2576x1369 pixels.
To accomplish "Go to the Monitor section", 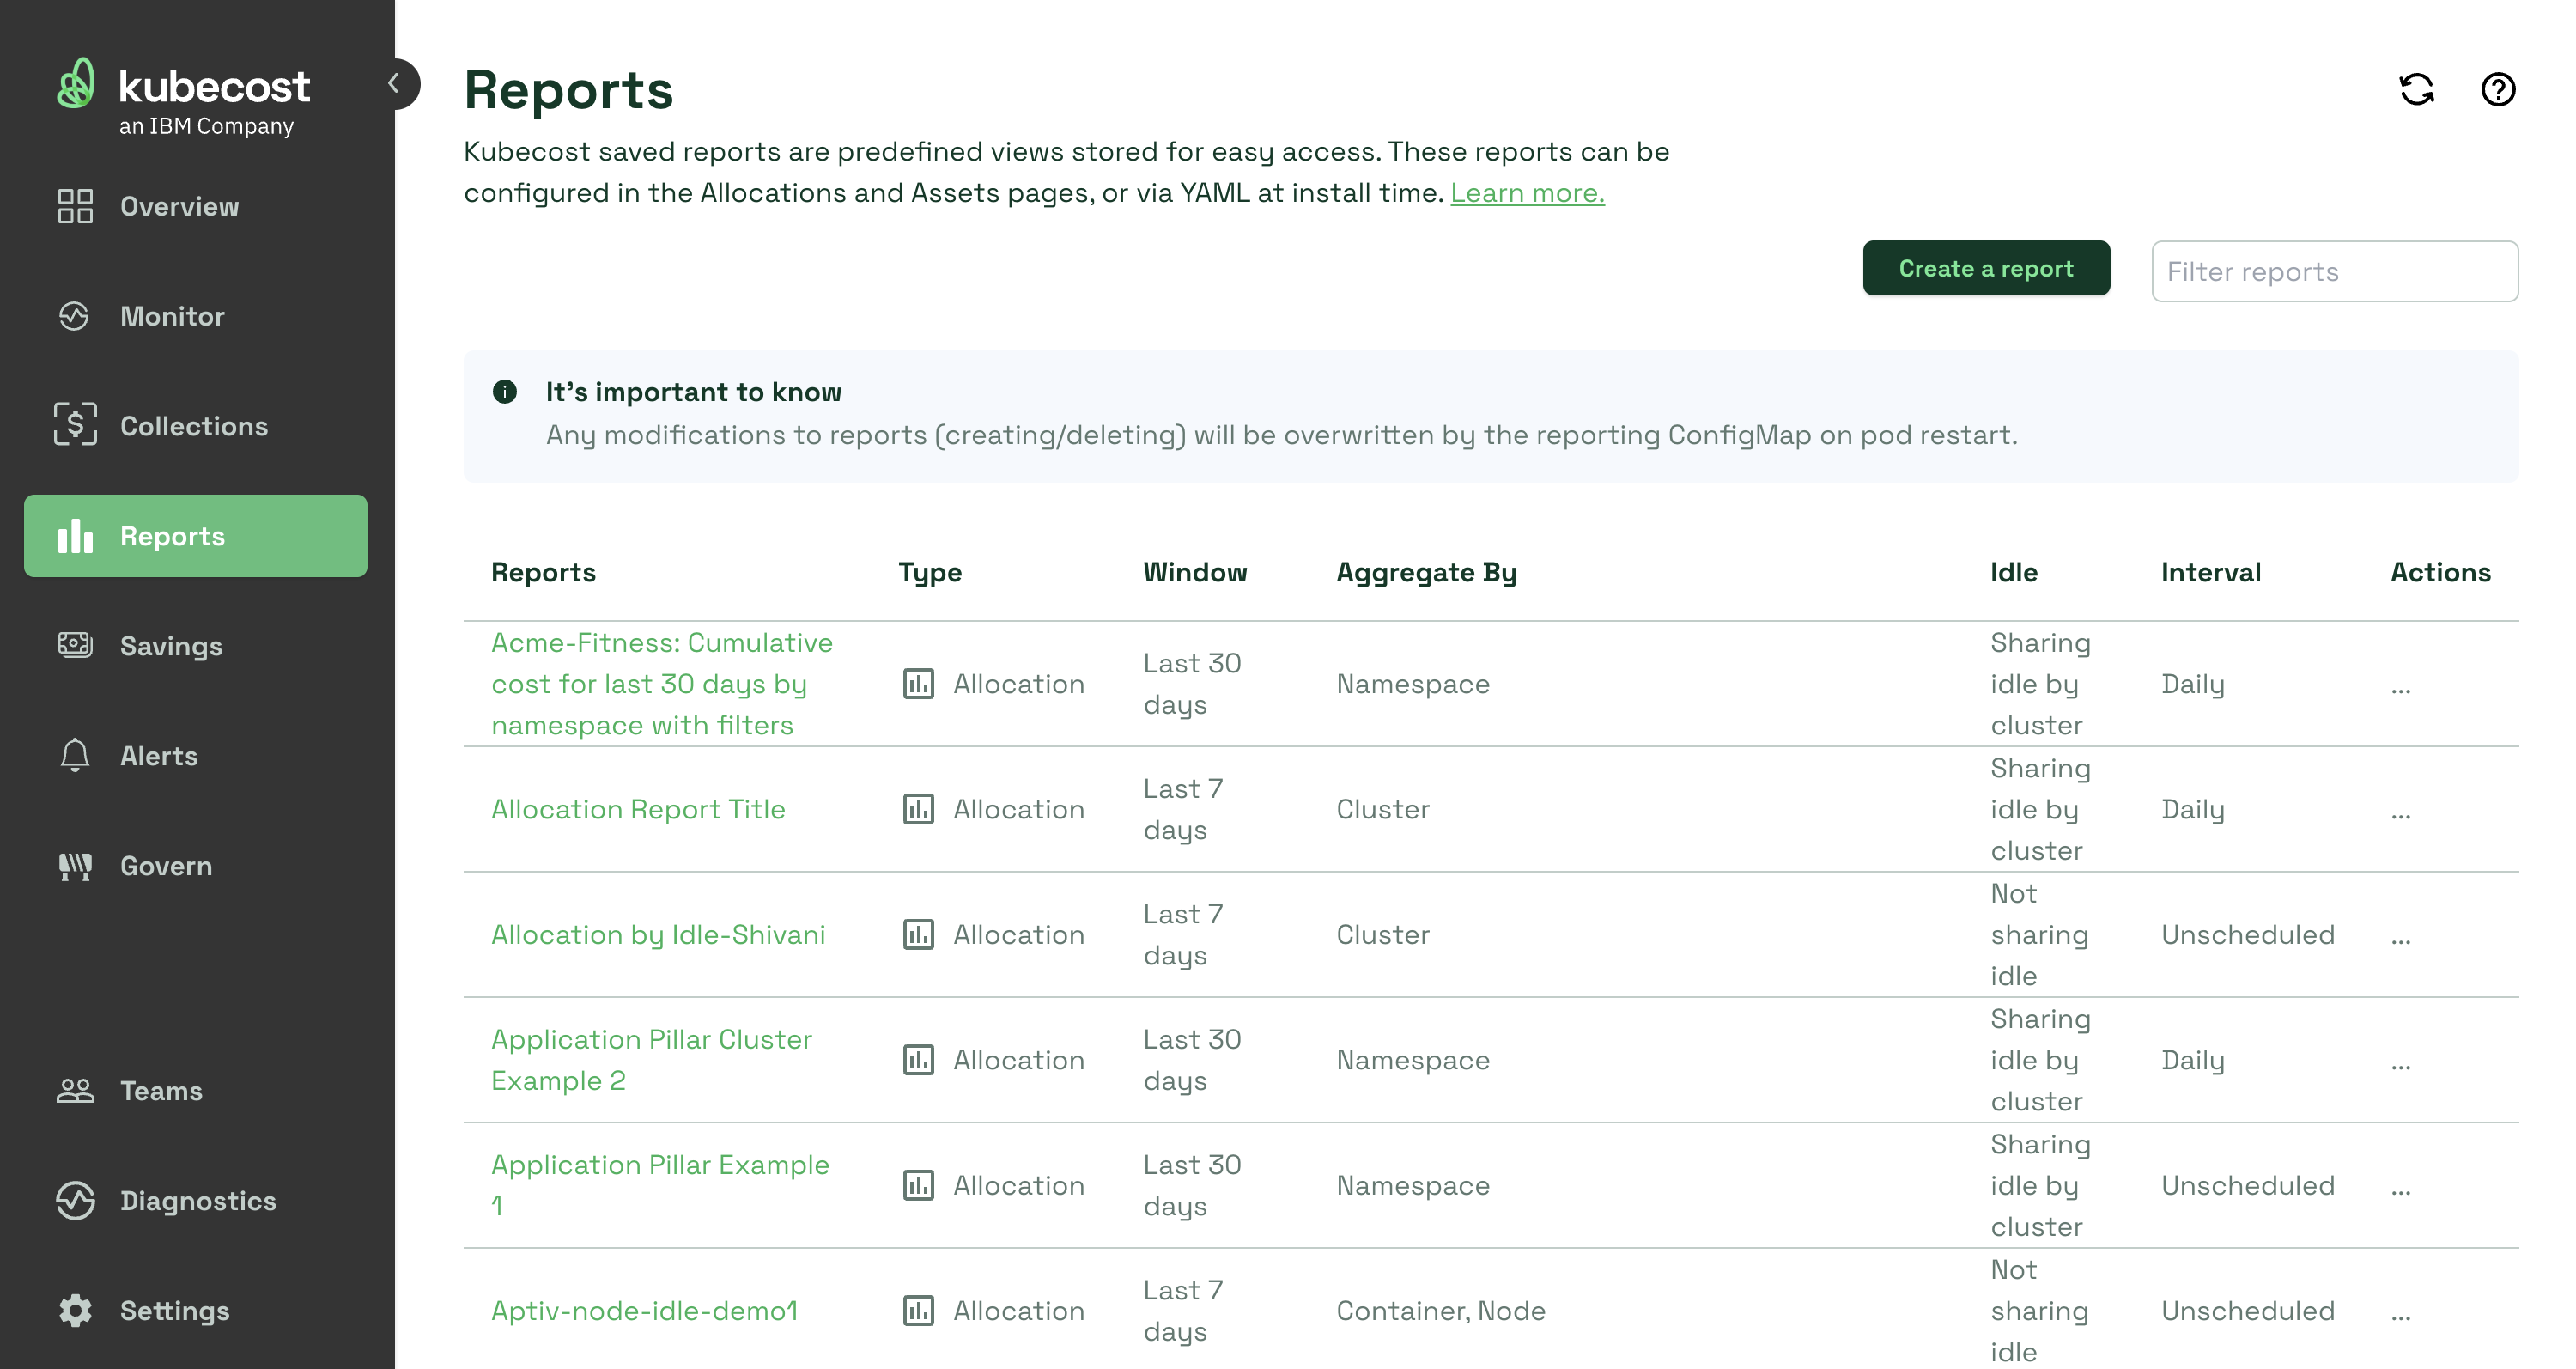I will 172,316.
